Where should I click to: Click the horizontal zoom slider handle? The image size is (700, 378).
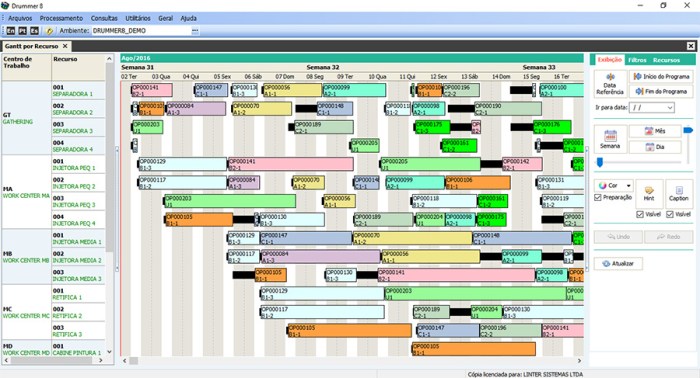pos(600,162)
